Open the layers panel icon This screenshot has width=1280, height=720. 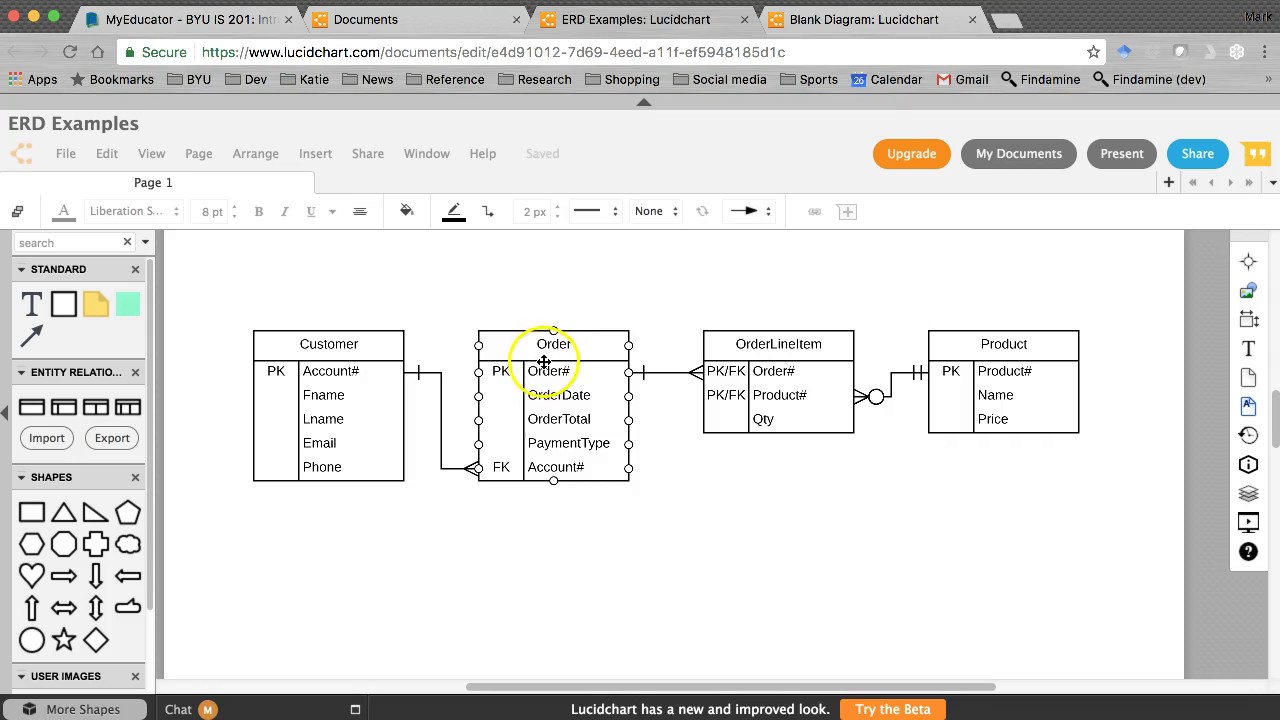[1248, 493]
